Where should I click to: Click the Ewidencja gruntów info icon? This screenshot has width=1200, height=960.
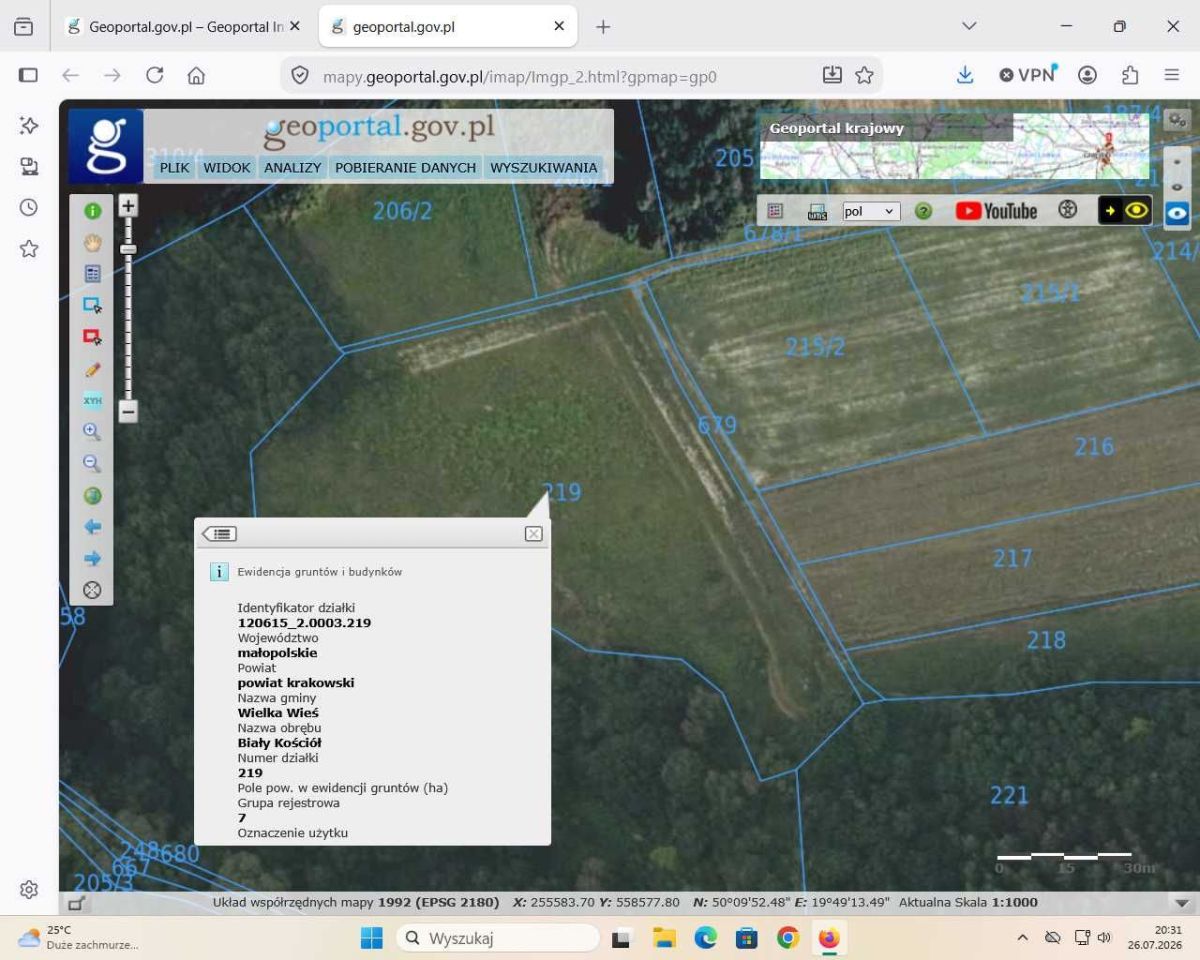(x=219, y=572)
